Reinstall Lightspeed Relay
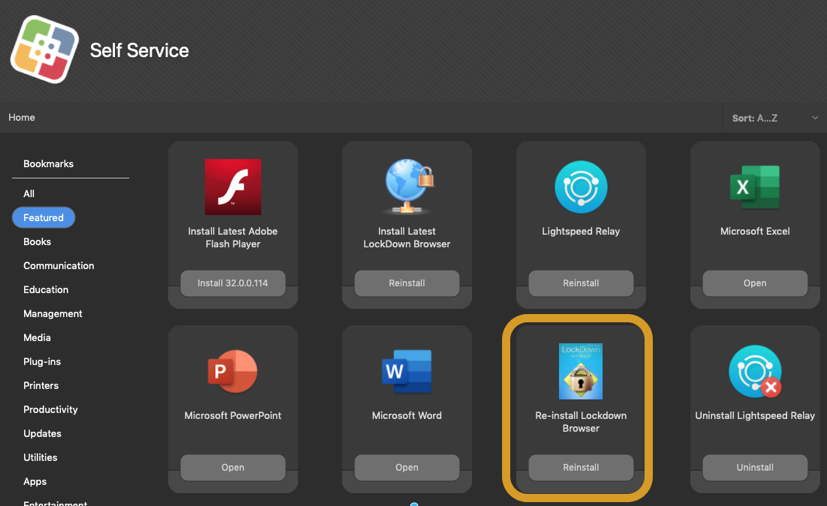 [x=581, y=283]
